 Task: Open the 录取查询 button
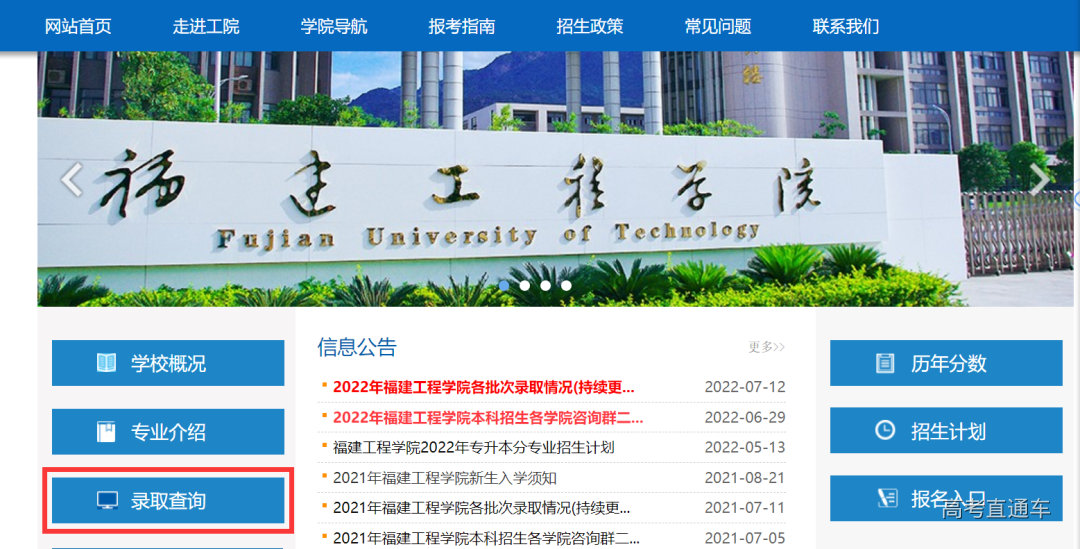[168, 501]
